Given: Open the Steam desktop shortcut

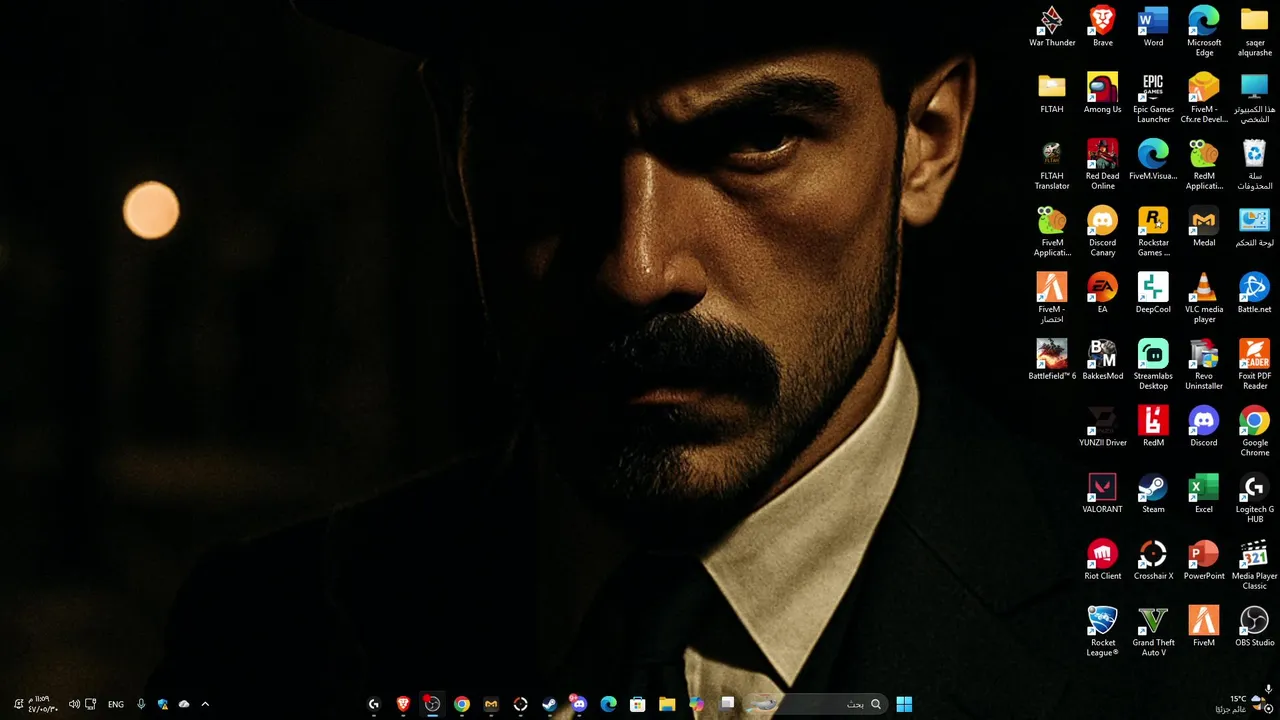Looking at the screenshot, I should (1153, 493).
